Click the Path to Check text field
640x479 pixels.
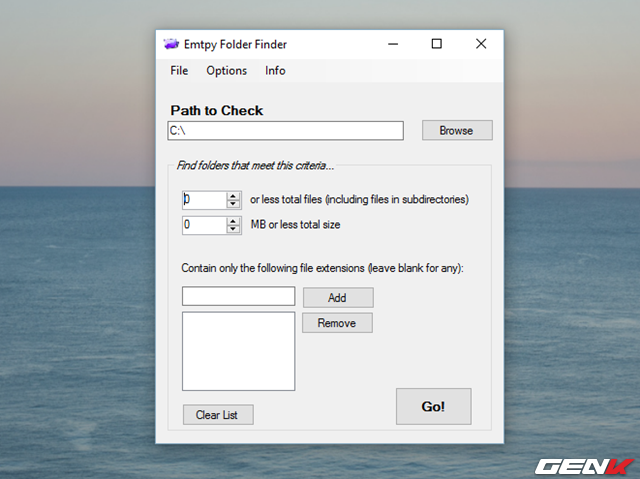tap(285, 131)
